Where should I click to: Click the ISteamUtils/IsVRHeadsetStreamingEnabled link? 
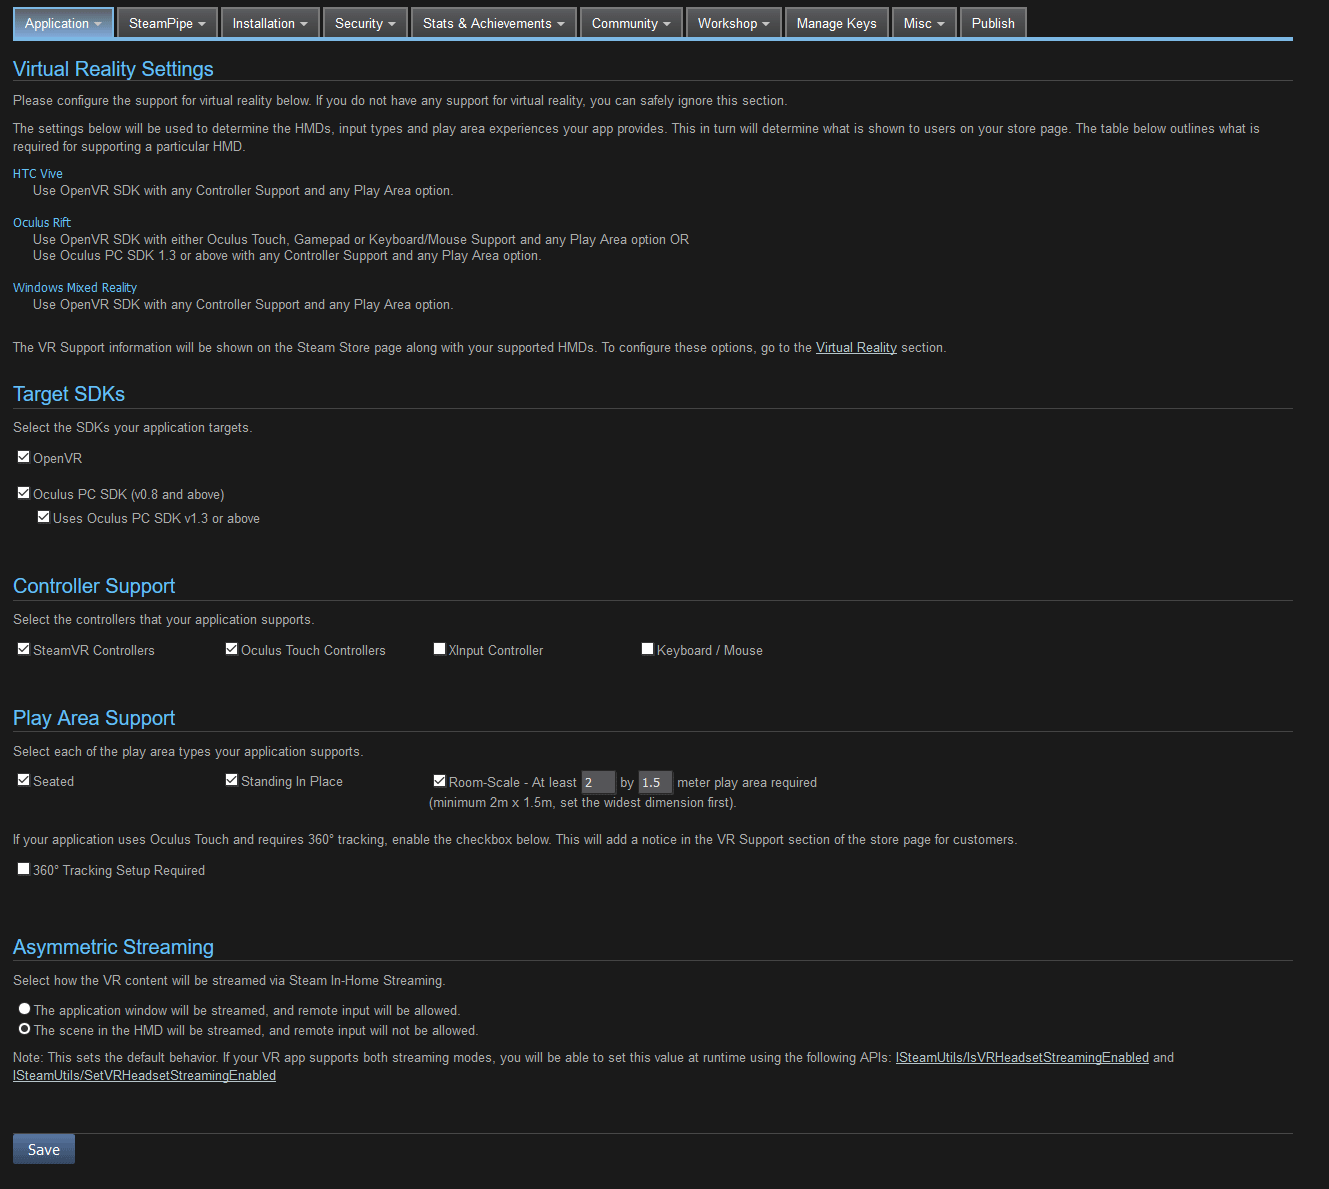click(1022, 1057)
